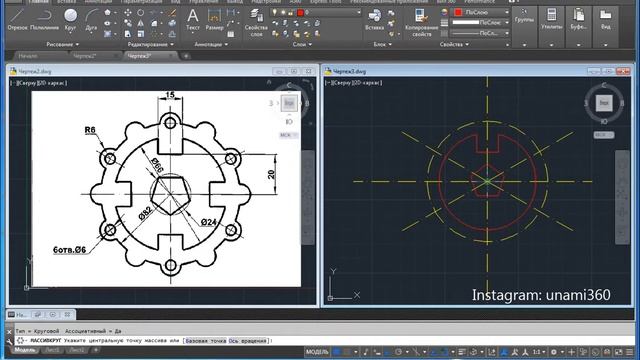Toggle the layer freeze sun icon
Screen dimensions: 640x360
coord(282,13)
